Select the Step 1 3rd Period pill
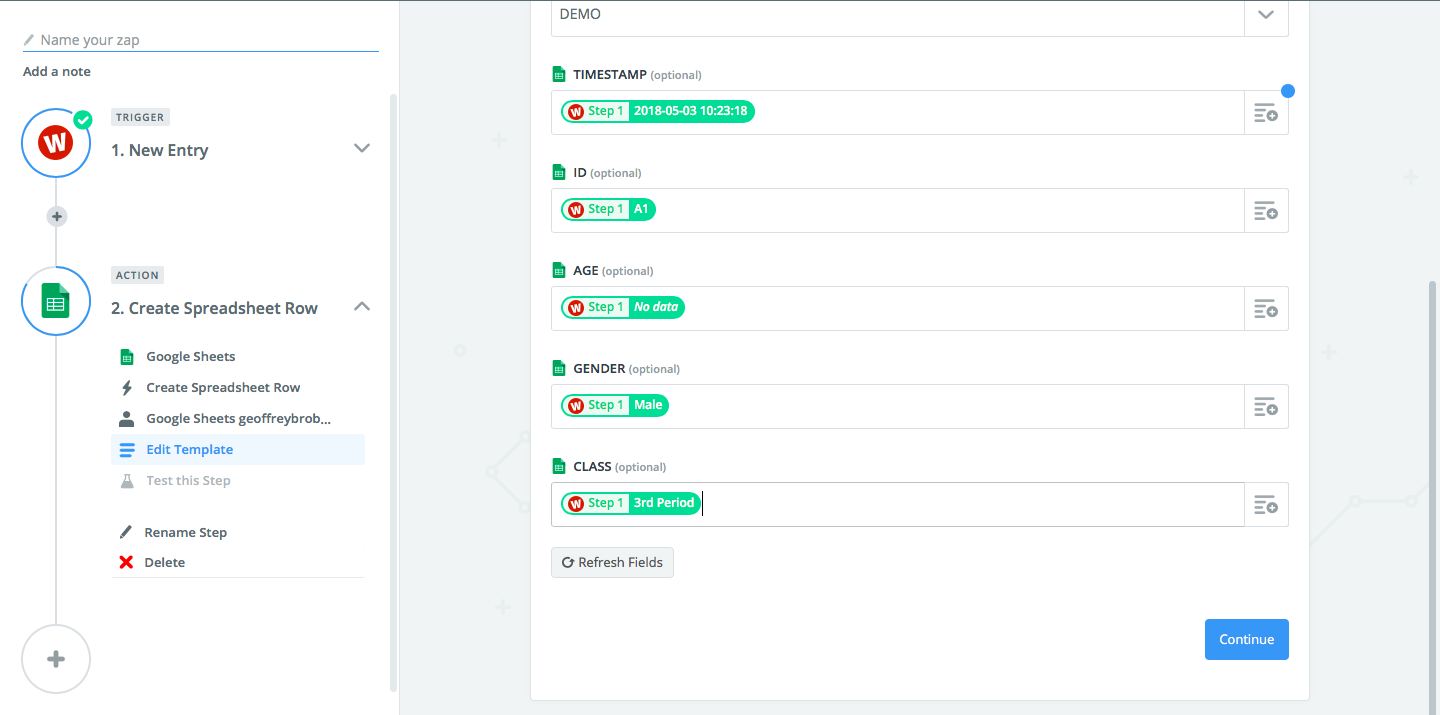 (631, 503)
